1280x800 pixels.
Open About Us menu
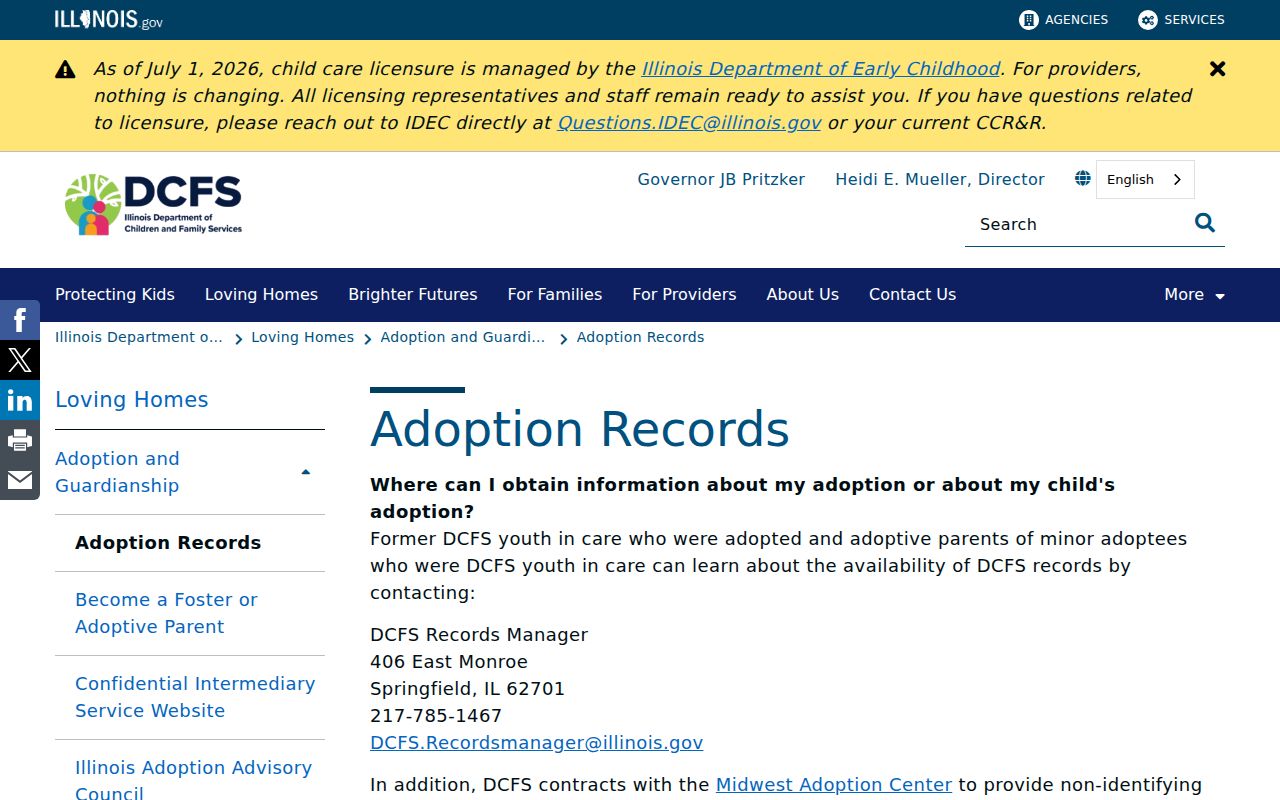click(x=803, y=295)
